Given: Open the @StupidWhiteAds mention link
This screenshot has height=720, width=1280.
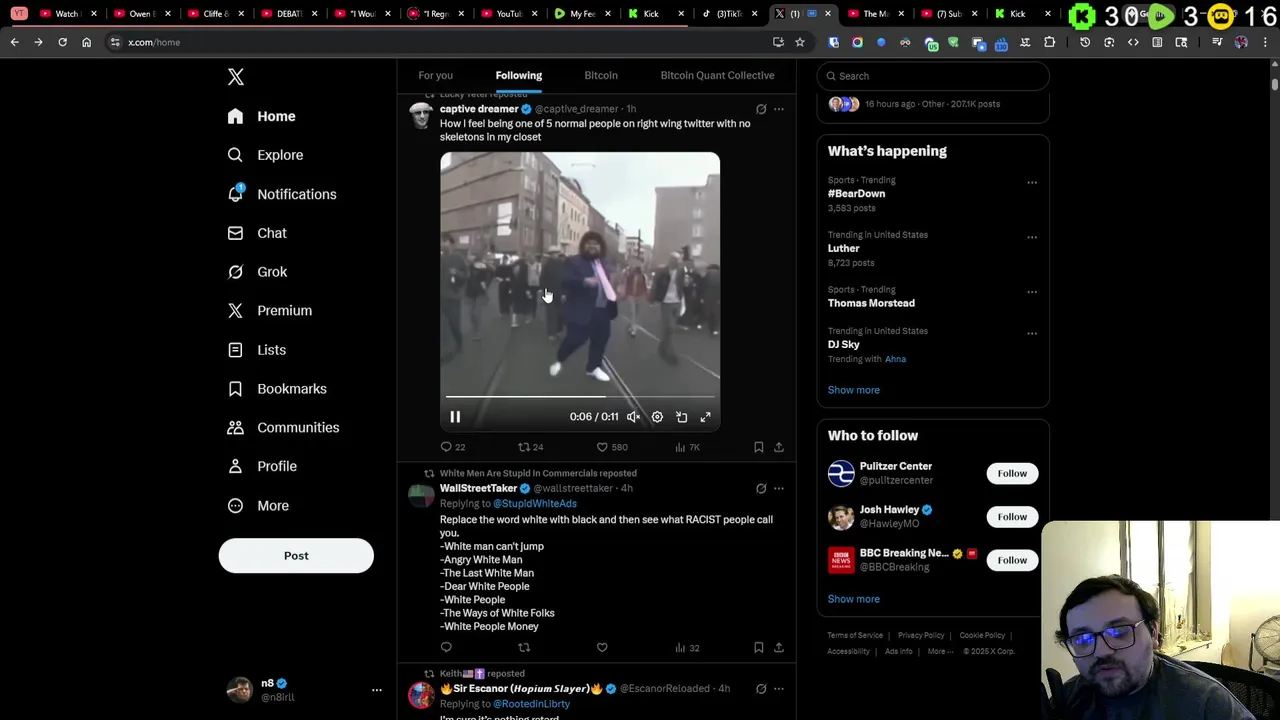Looking at the screenshot, I should click(x=535, y=504).
